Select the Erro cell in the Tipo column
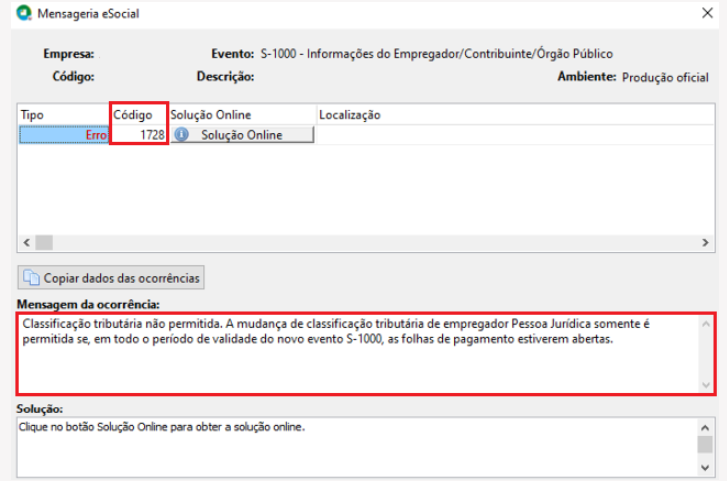Image resolution: width=727 pixels, height=481 pixels. coord(64,135)
